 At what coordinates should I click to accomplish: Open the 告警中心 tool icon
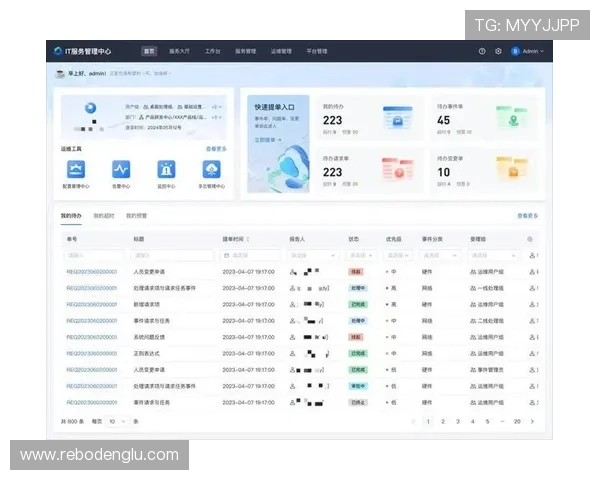click(121, 169)
